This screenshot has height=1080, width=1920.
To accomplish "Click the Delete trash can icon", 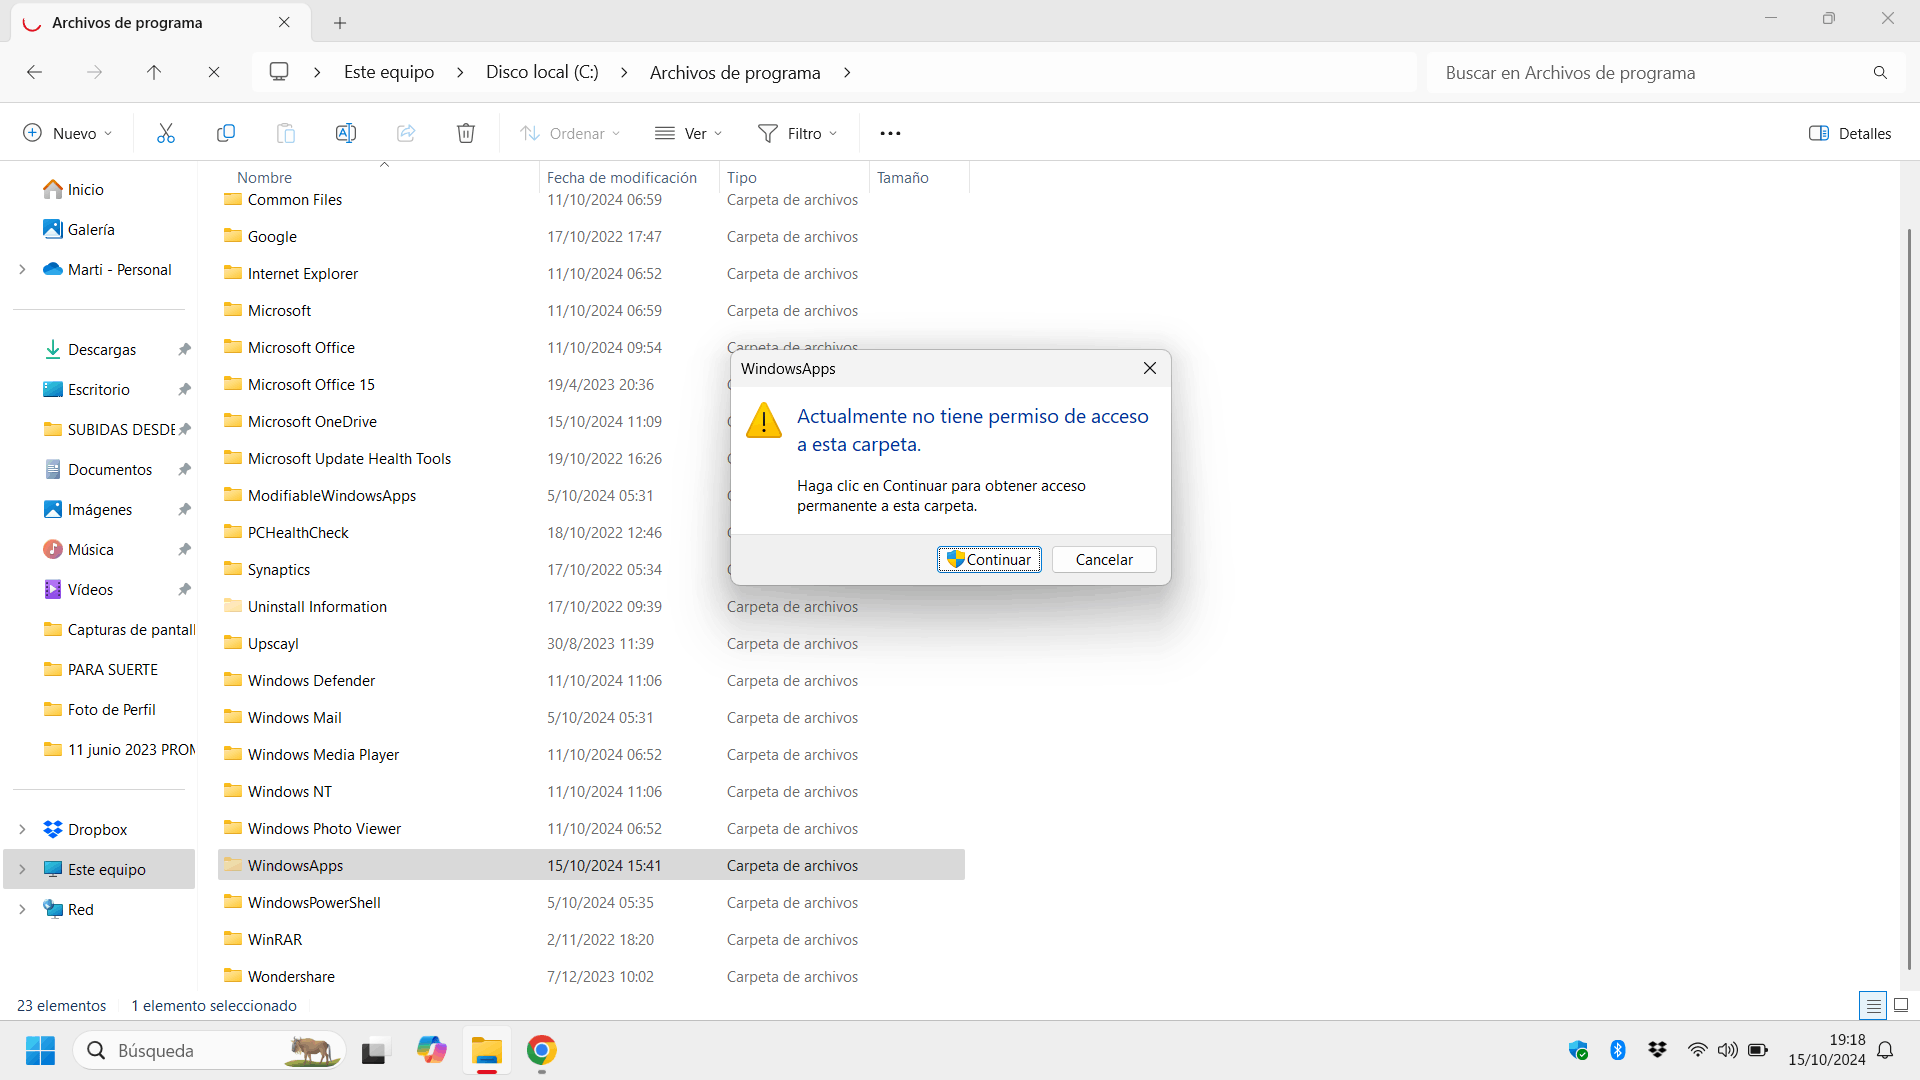I will pyautogui.click(x=466, y=133).
